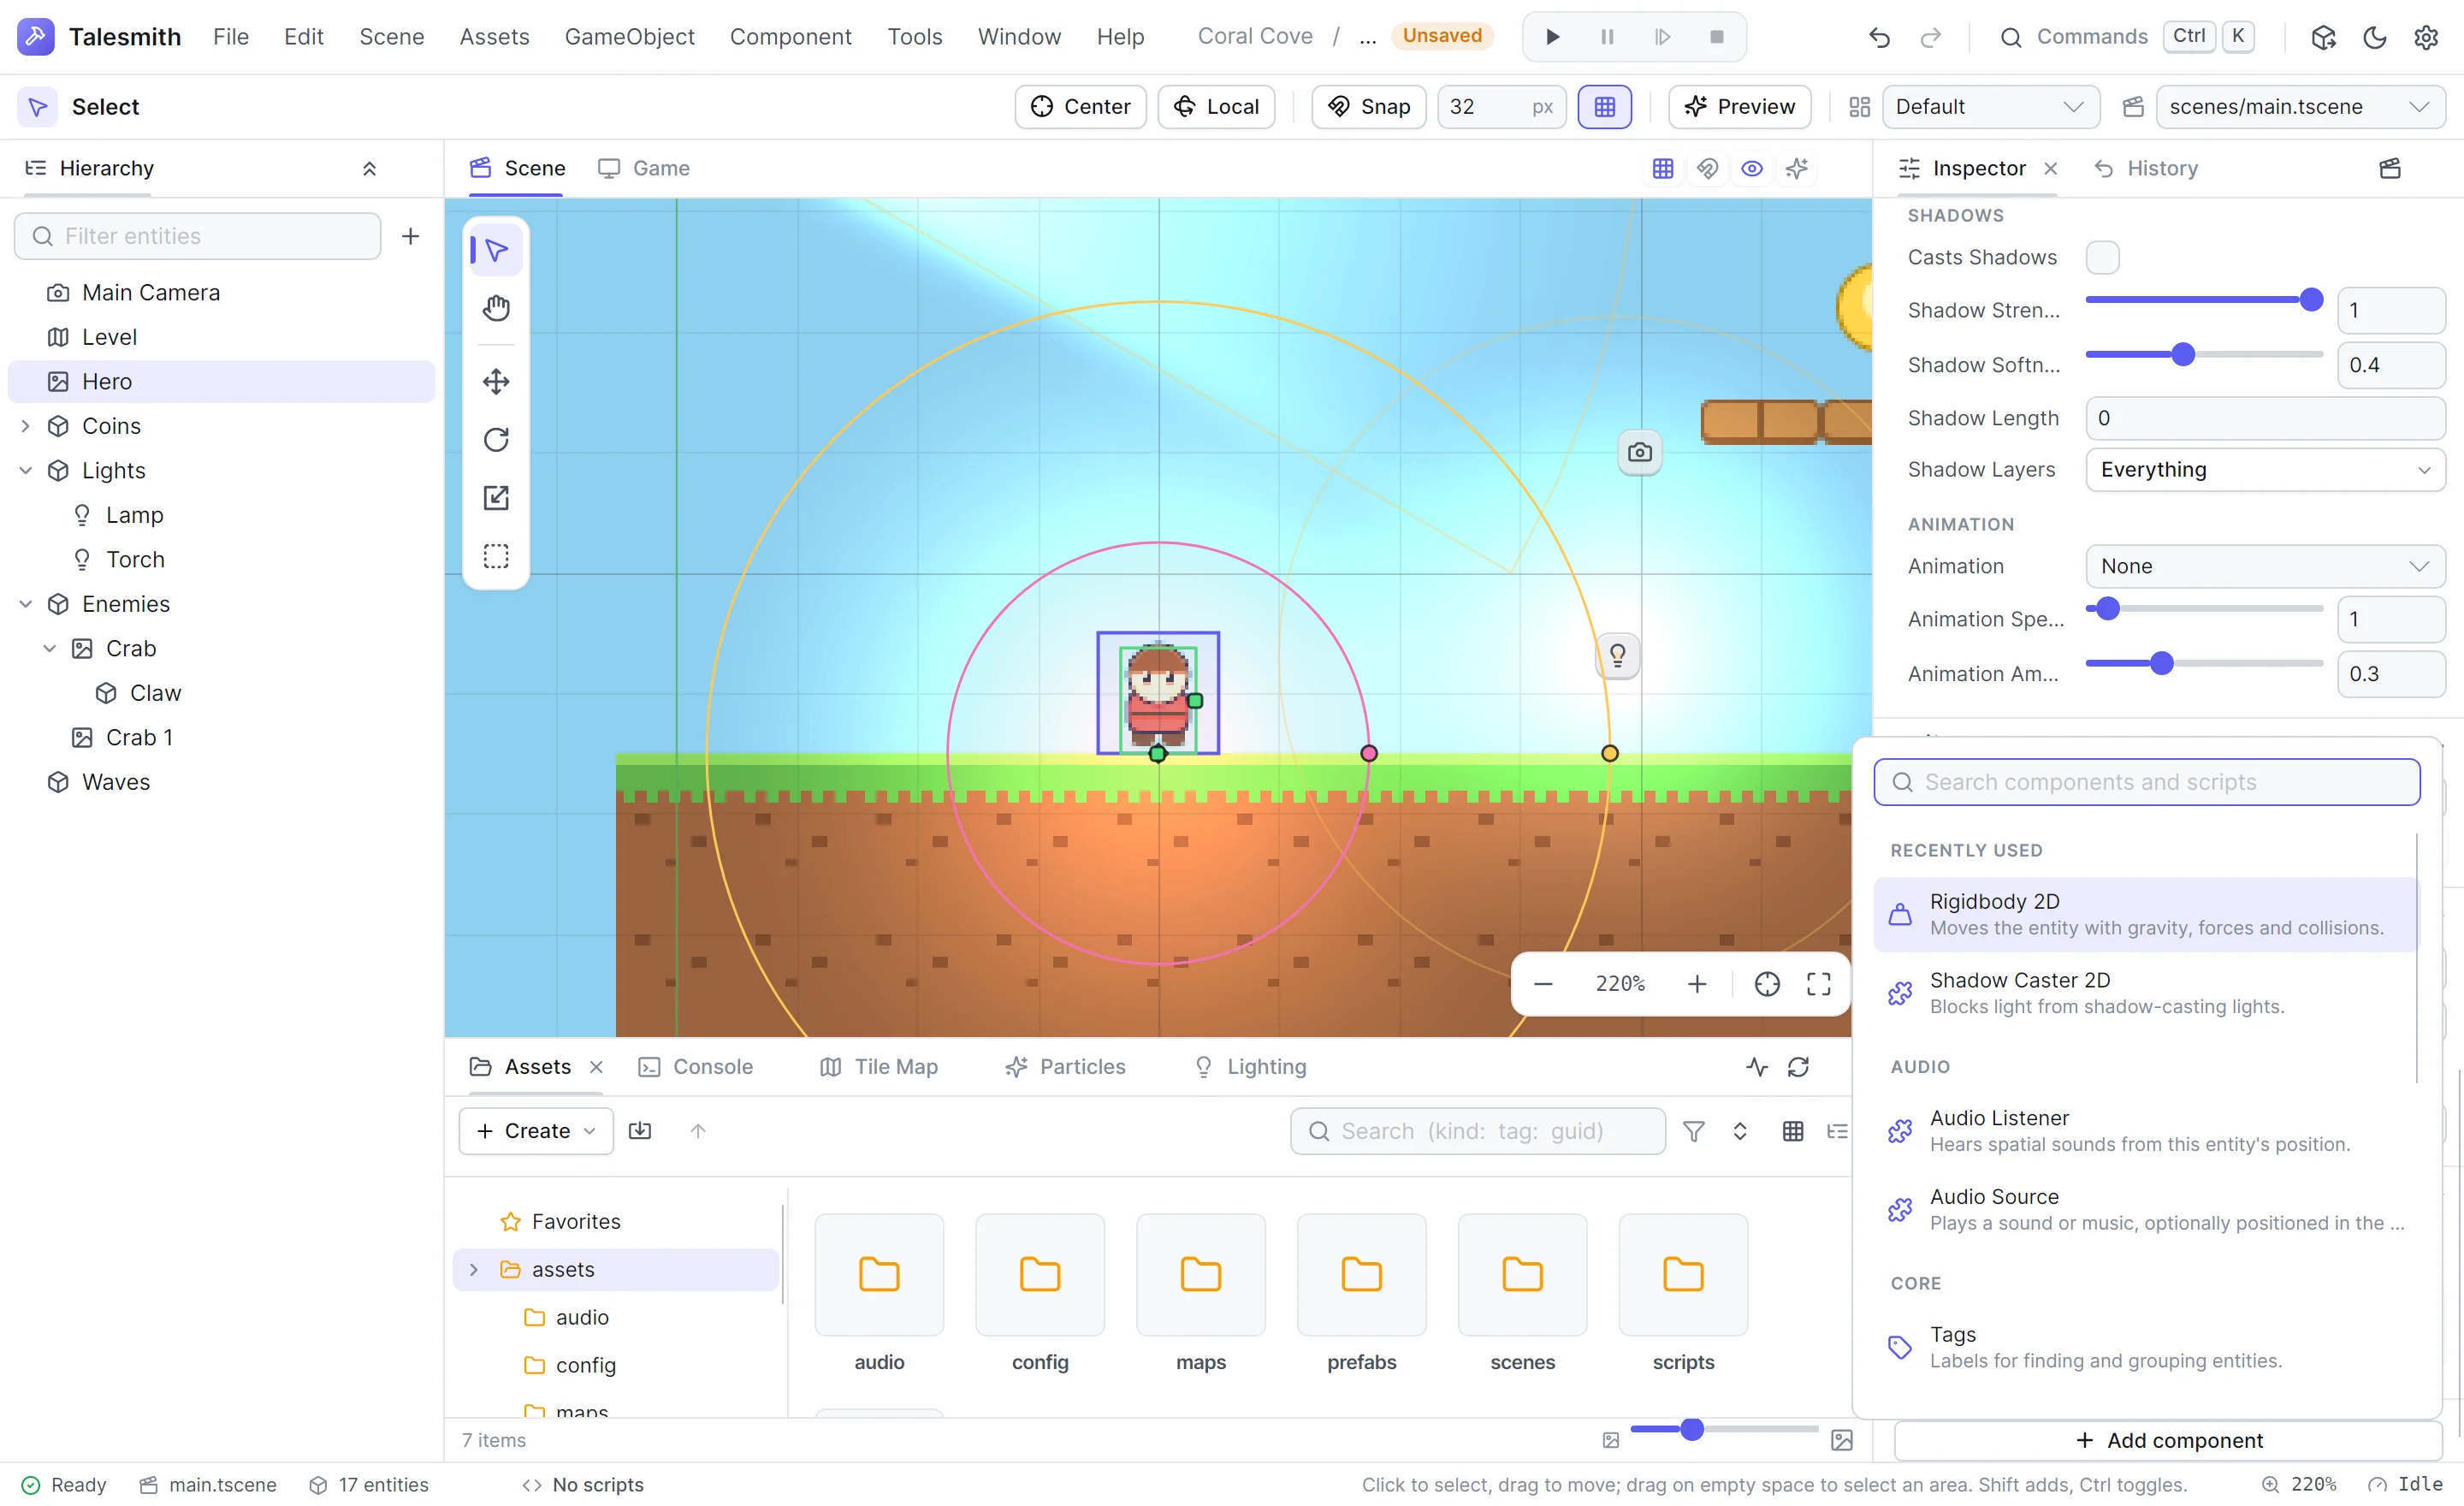This screenshot has height=1506, width=2464.
Task: Click the Create asset button
Action: 536,1131
